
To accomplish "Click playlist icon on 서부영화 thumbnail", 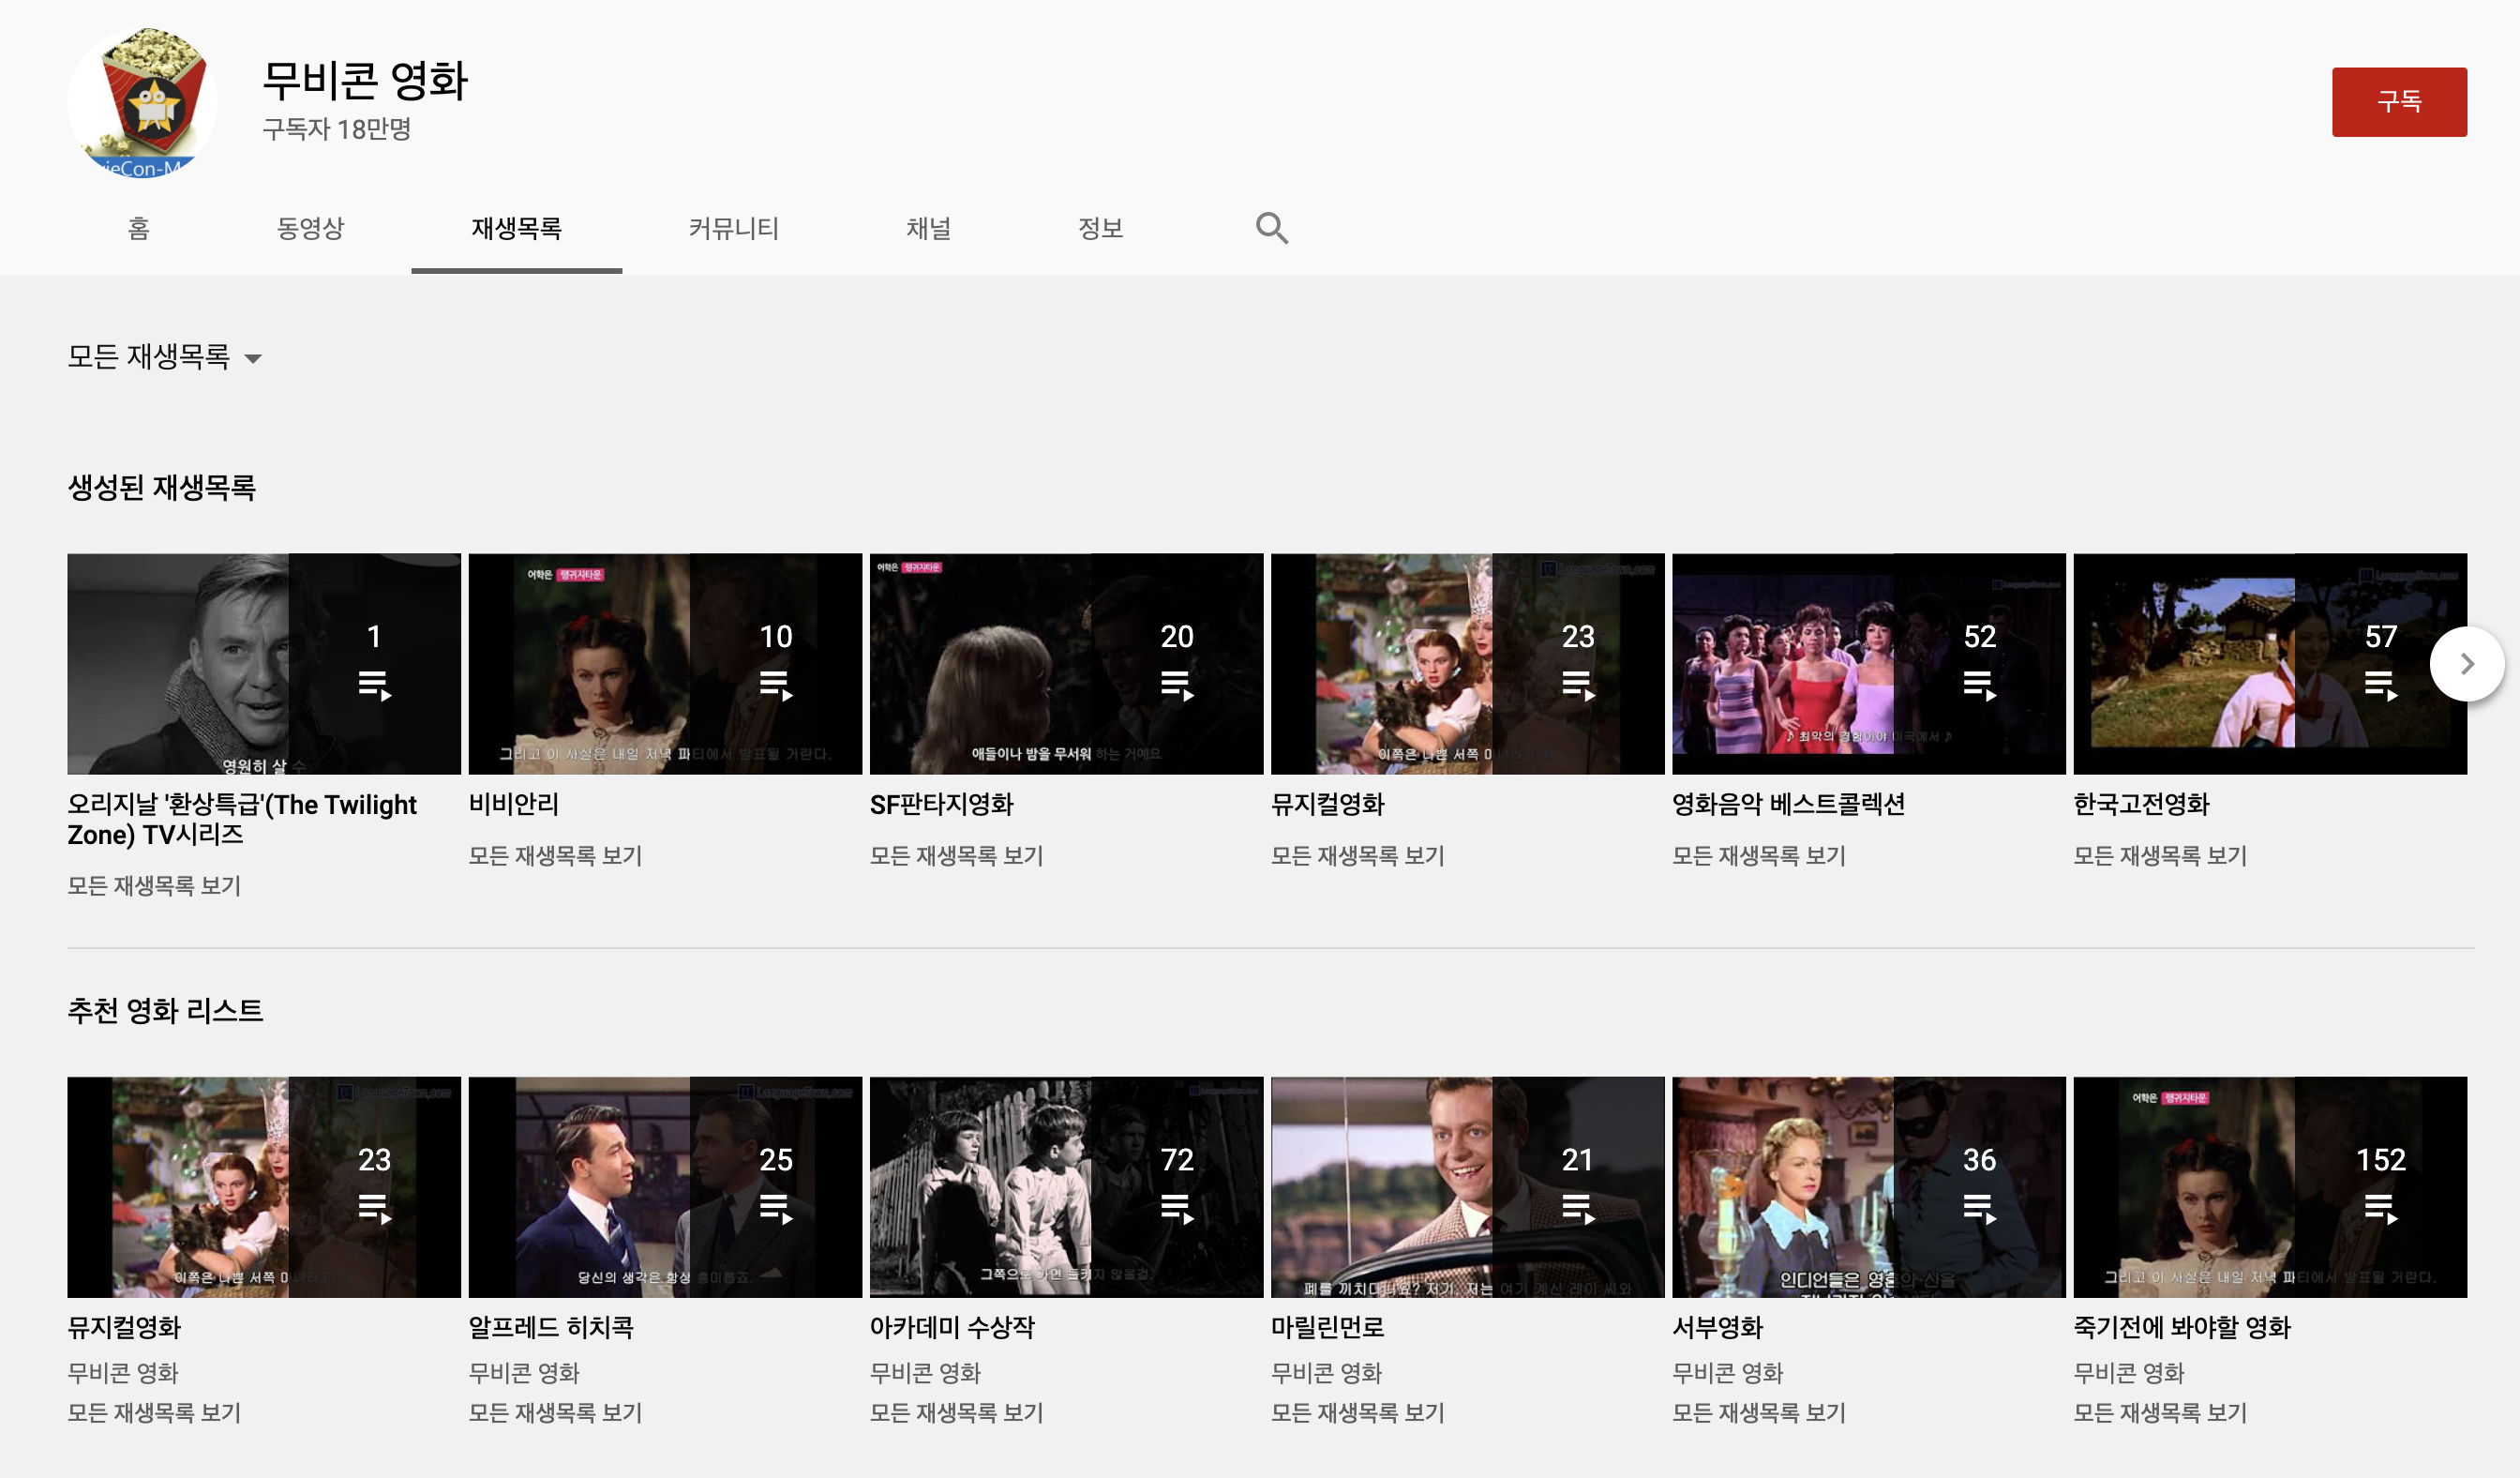I will click(x=1979, y=1208).
